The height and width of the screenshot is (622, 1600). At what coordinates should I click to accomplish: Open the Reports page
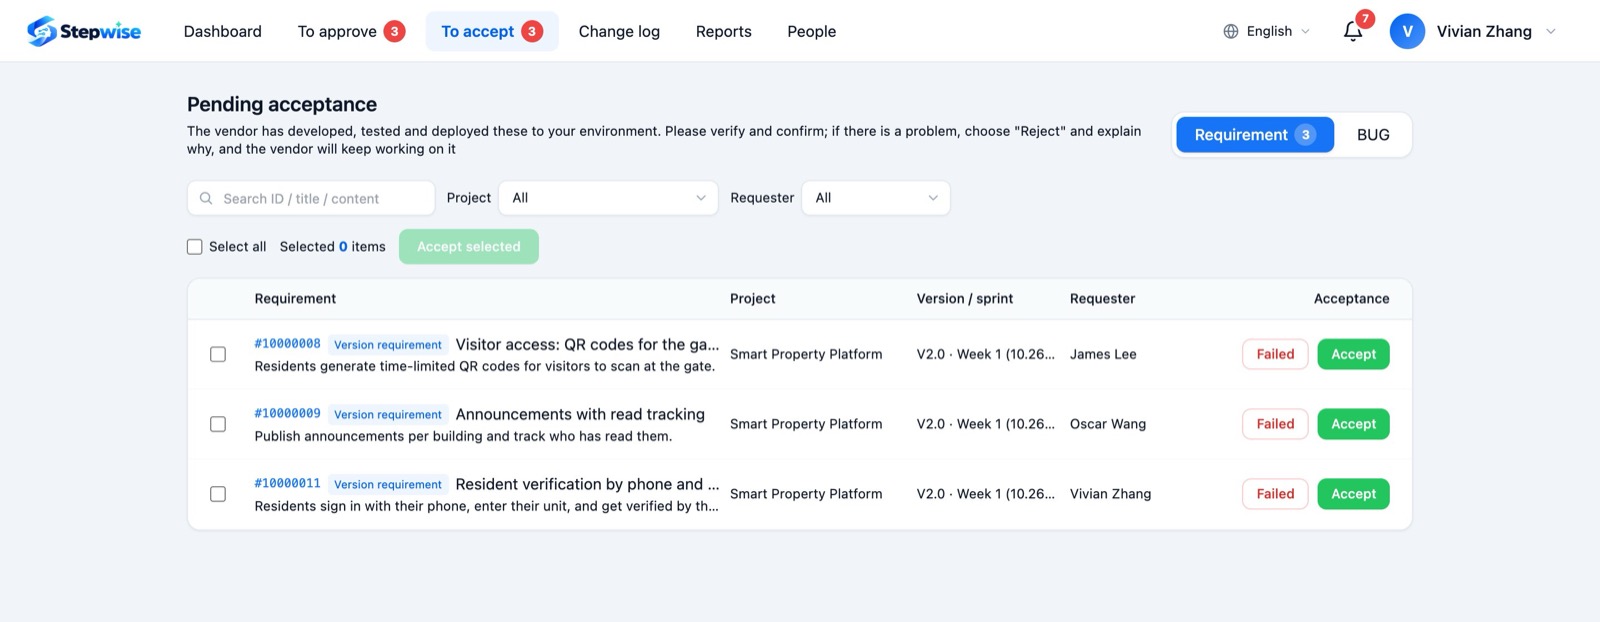724,31
